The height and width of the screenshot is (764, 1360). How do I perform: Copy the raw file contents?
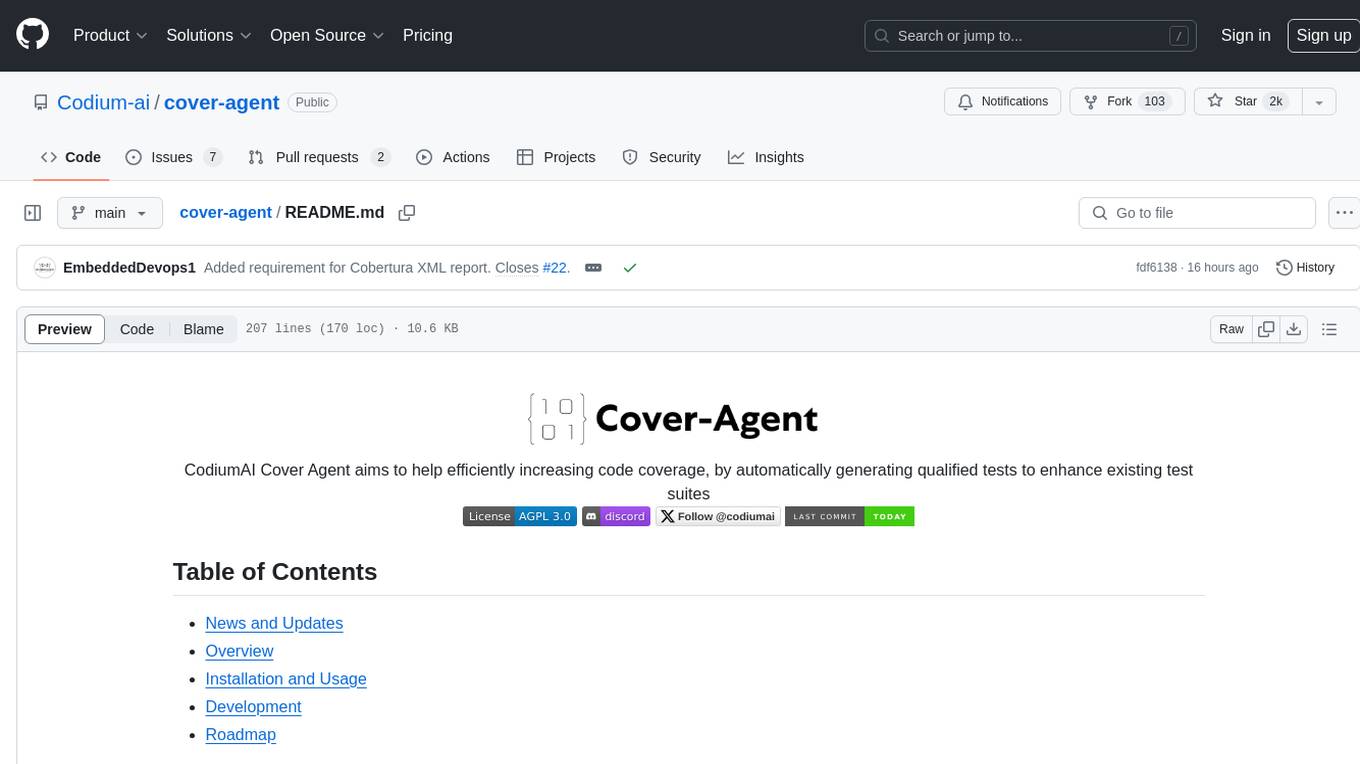1266,329
